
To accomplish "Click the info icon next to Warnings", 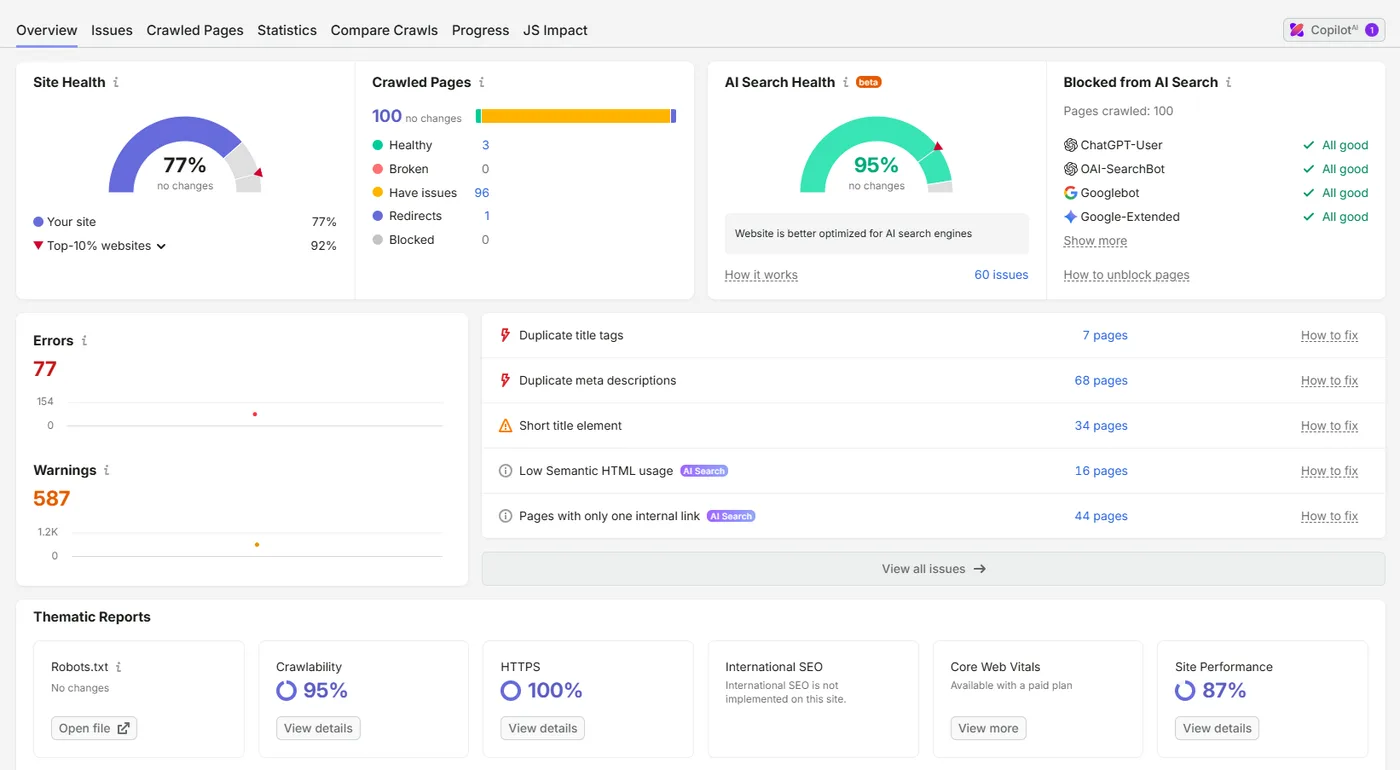I will [x=107, y=470].
